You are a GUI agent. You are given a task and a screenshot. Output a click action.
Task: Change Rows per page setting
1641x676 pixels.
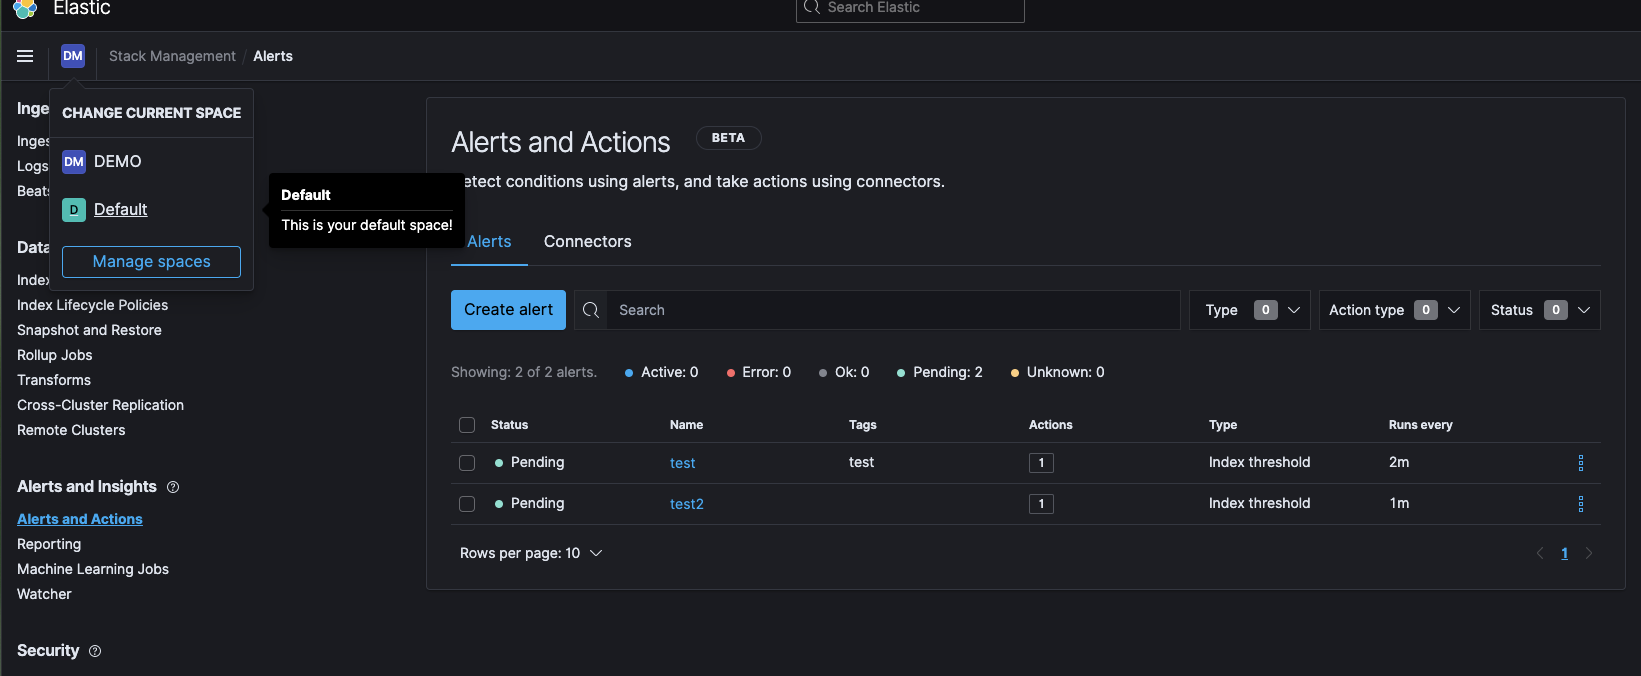531,553
